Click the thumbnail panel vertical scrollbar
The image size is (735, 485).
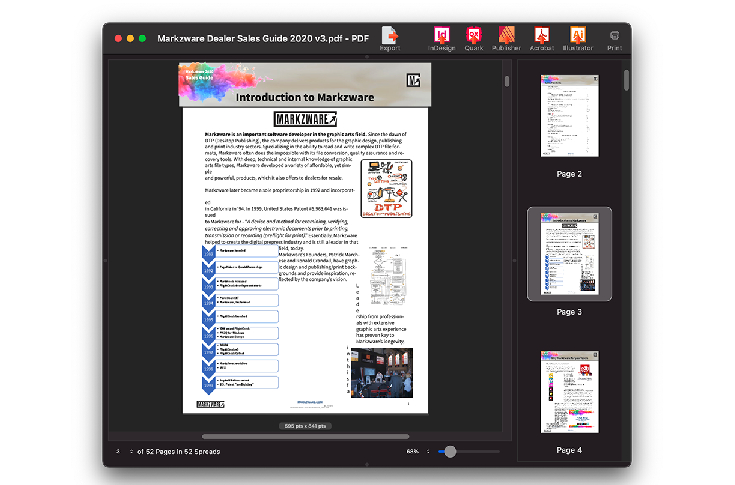(626, 80)
